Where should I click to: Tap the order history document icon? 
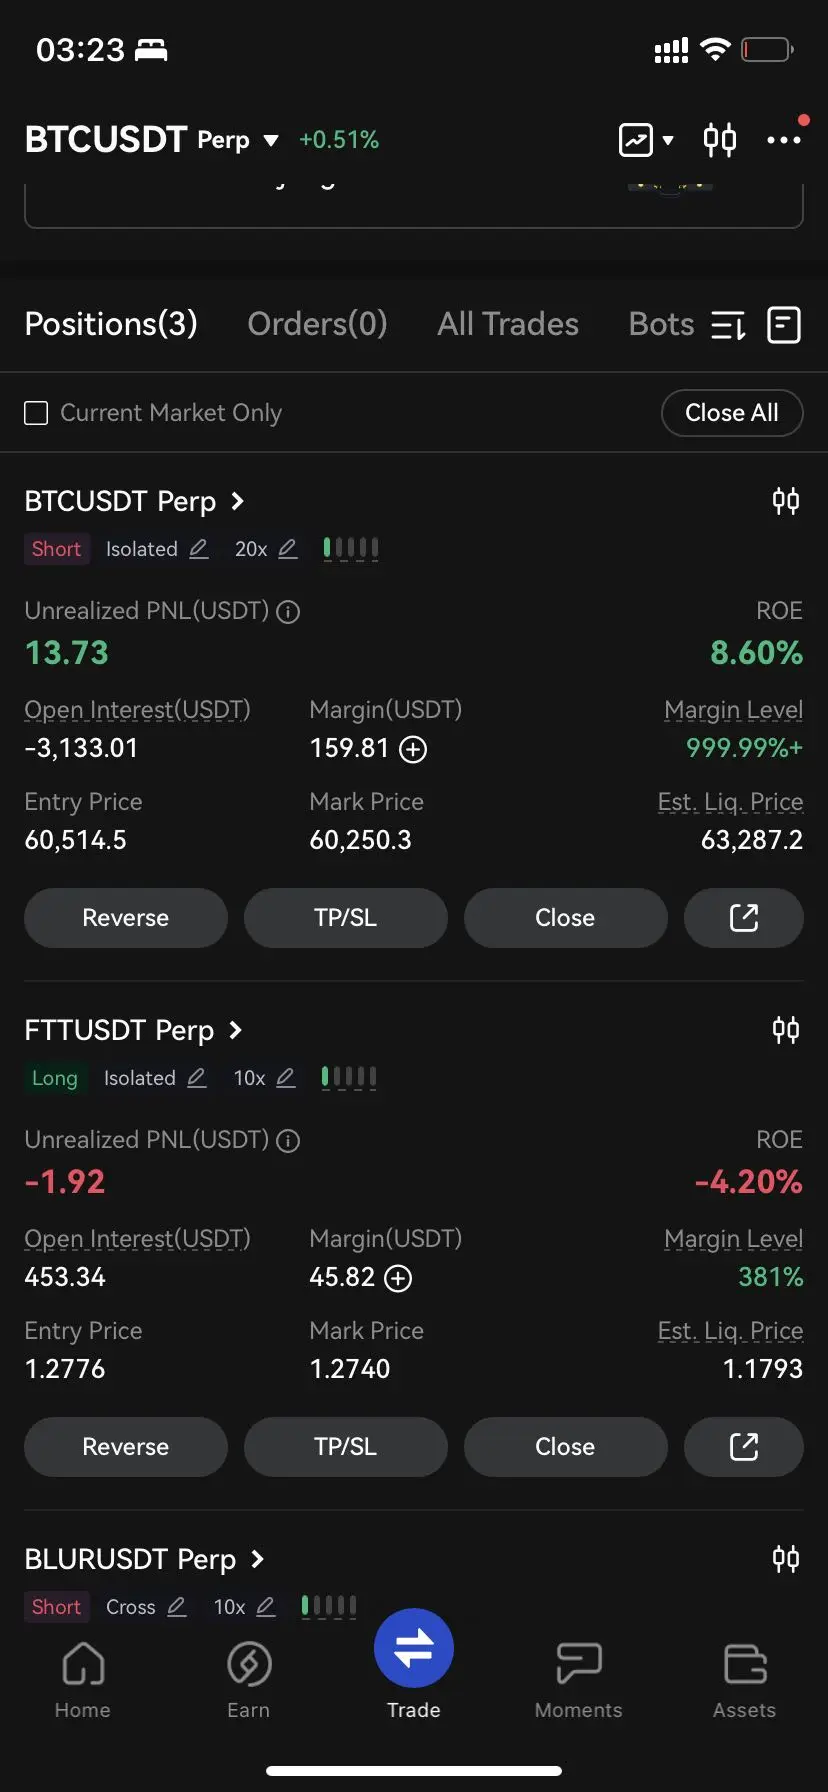[x=783, y=325]
